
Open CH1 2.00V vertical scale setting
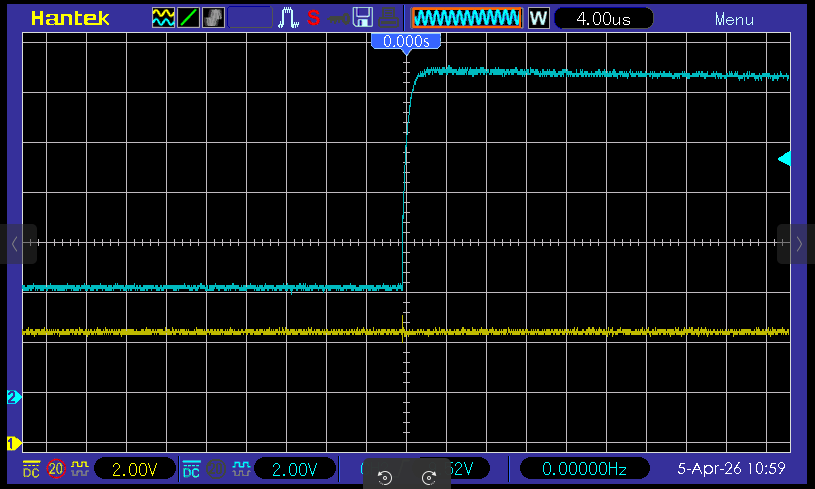click(130, 469)
